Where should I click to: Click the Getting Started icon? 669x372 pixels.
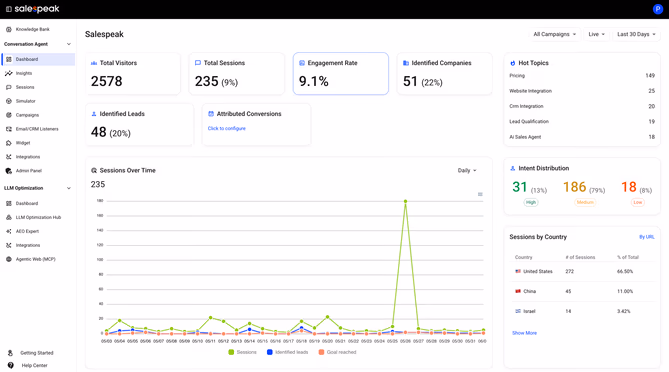(x=10, y=353)
